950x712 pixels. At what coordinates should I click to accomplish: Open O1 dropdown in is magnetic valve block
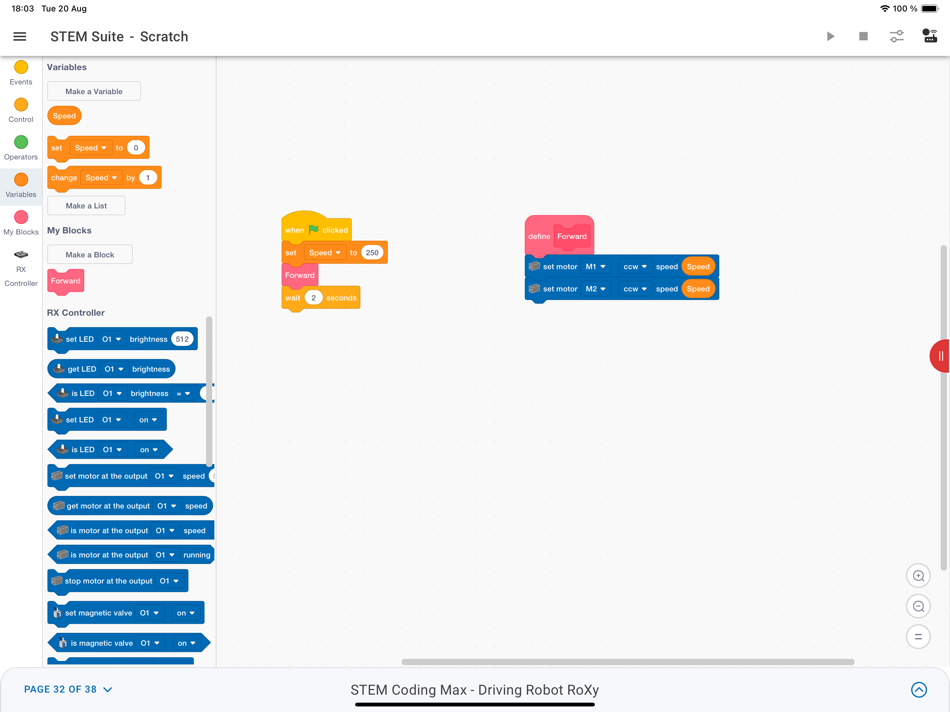click(150, 644)
